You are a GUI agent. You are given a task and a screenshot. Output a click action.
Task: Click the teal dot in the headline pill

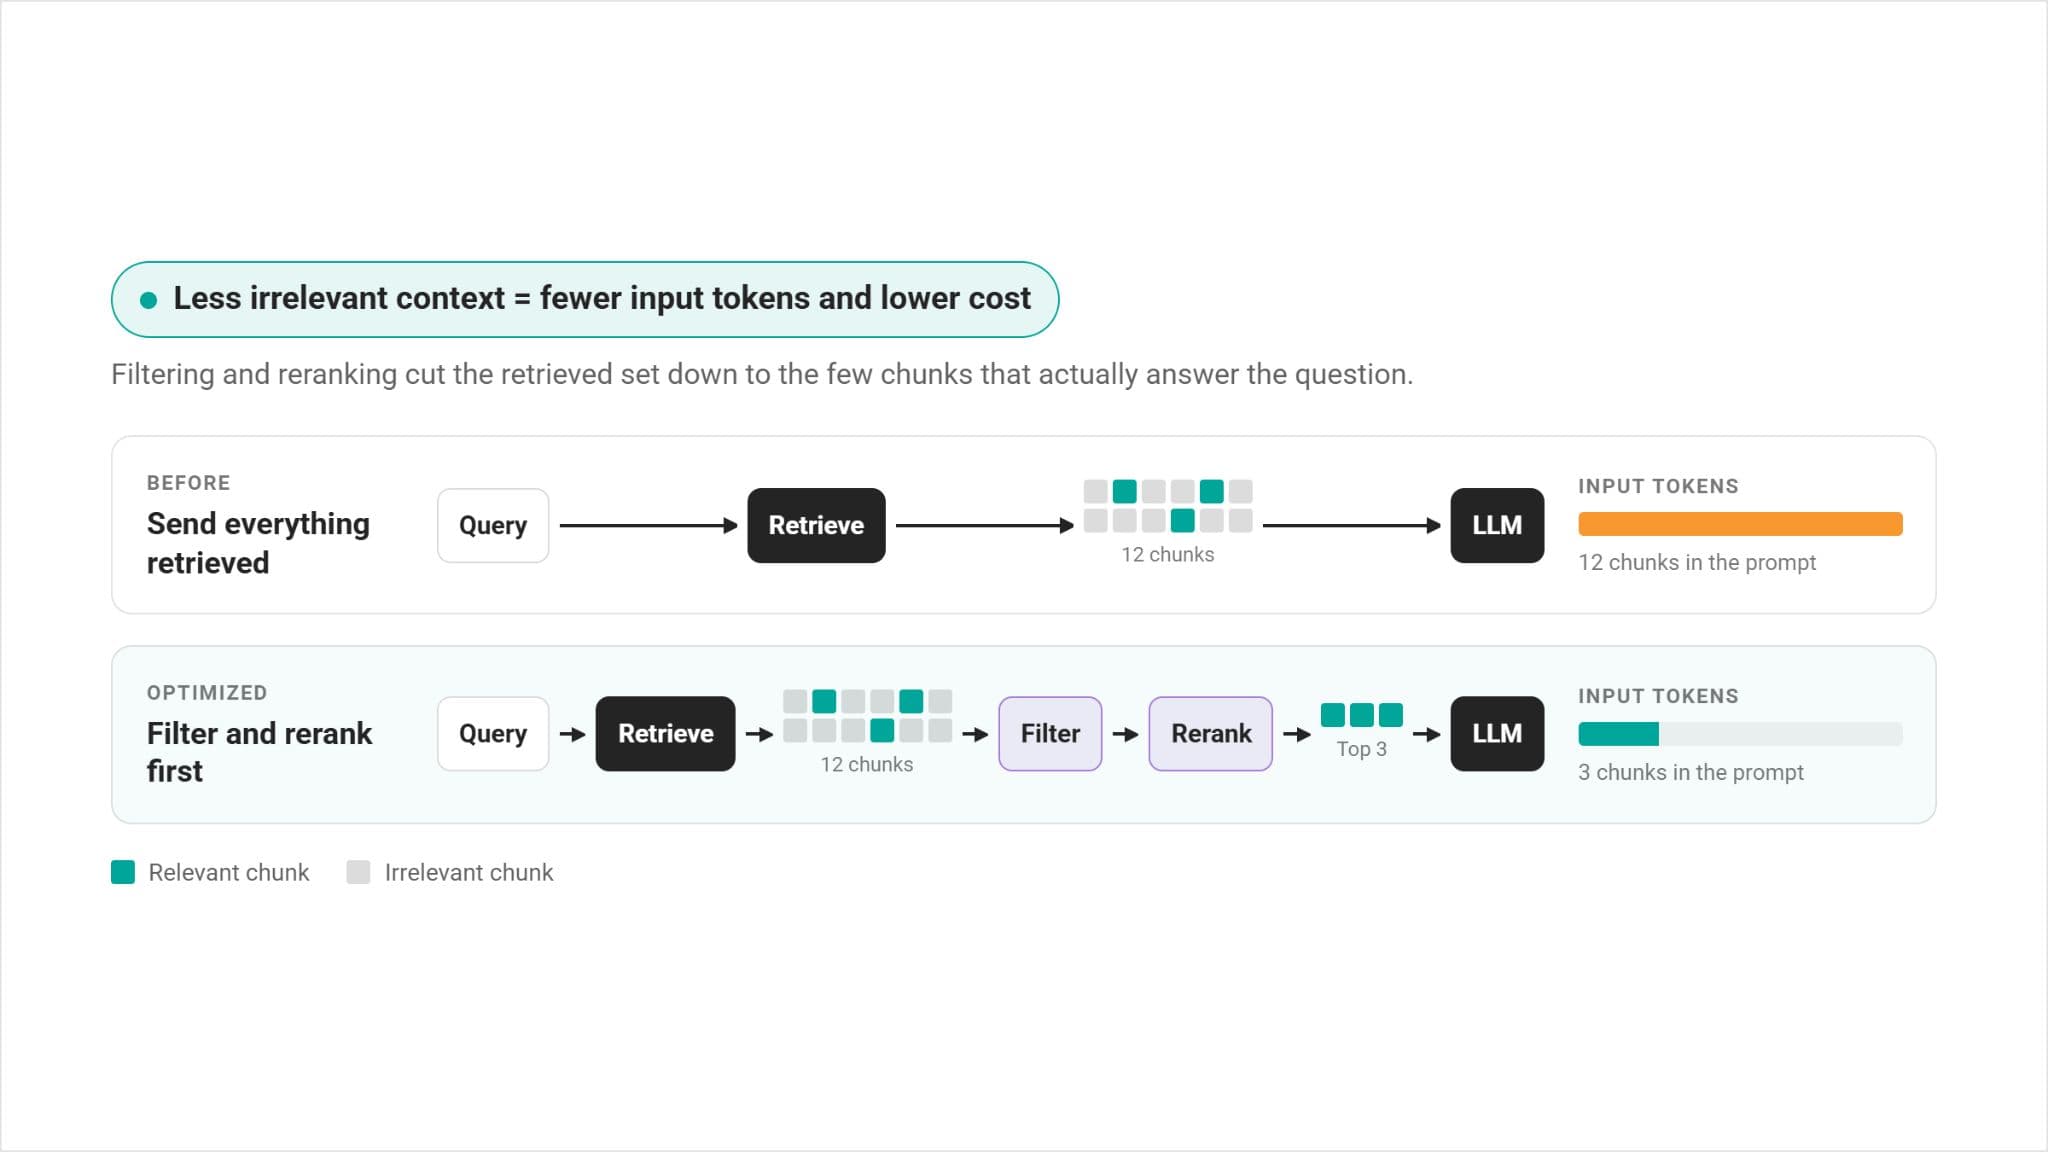click(148, 300)
